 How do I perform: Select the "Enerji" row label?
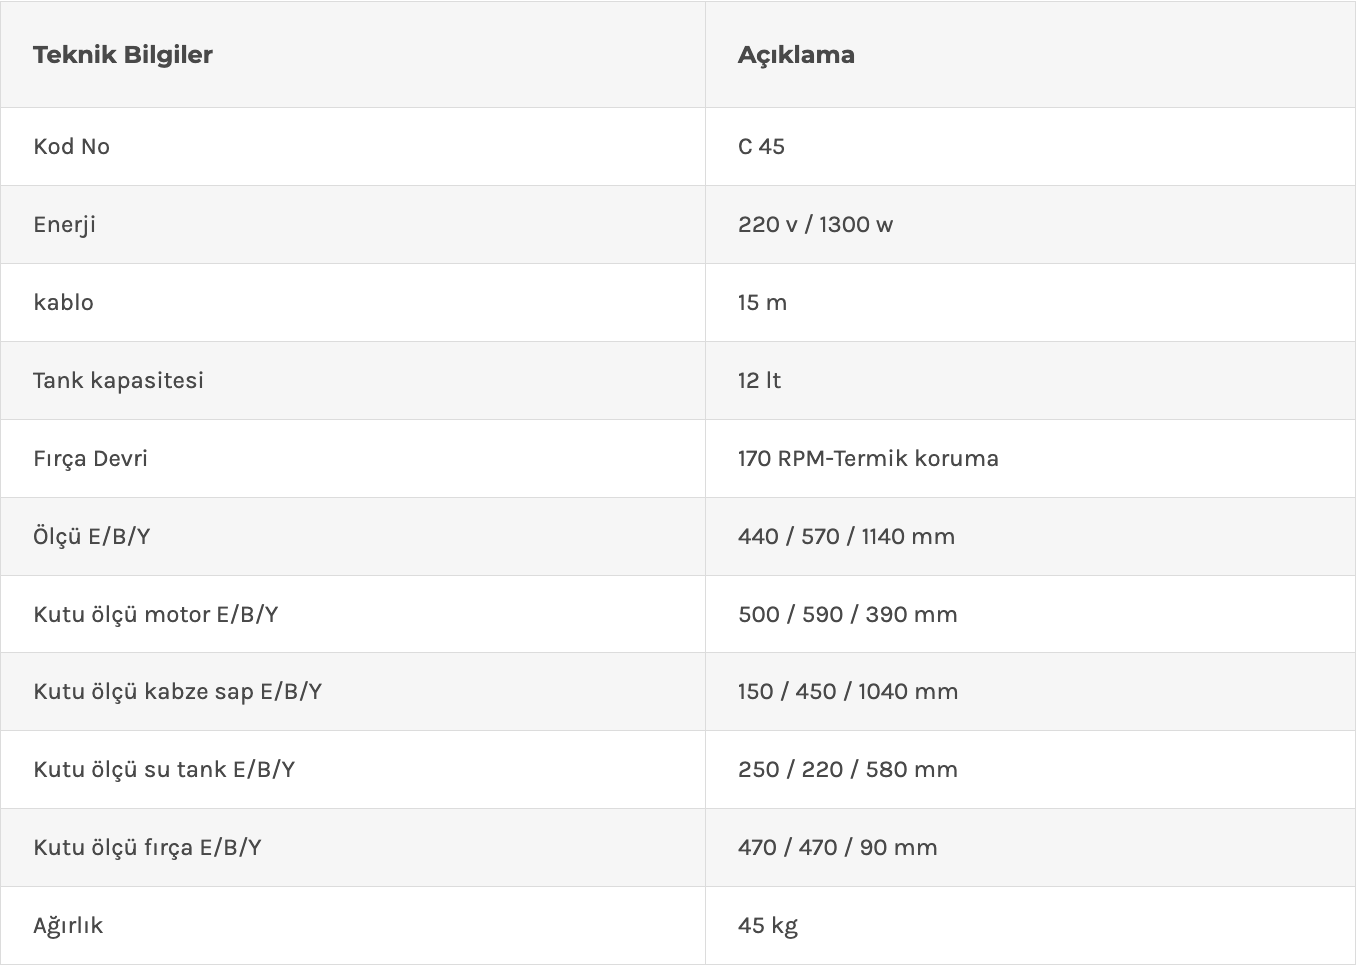65,225
